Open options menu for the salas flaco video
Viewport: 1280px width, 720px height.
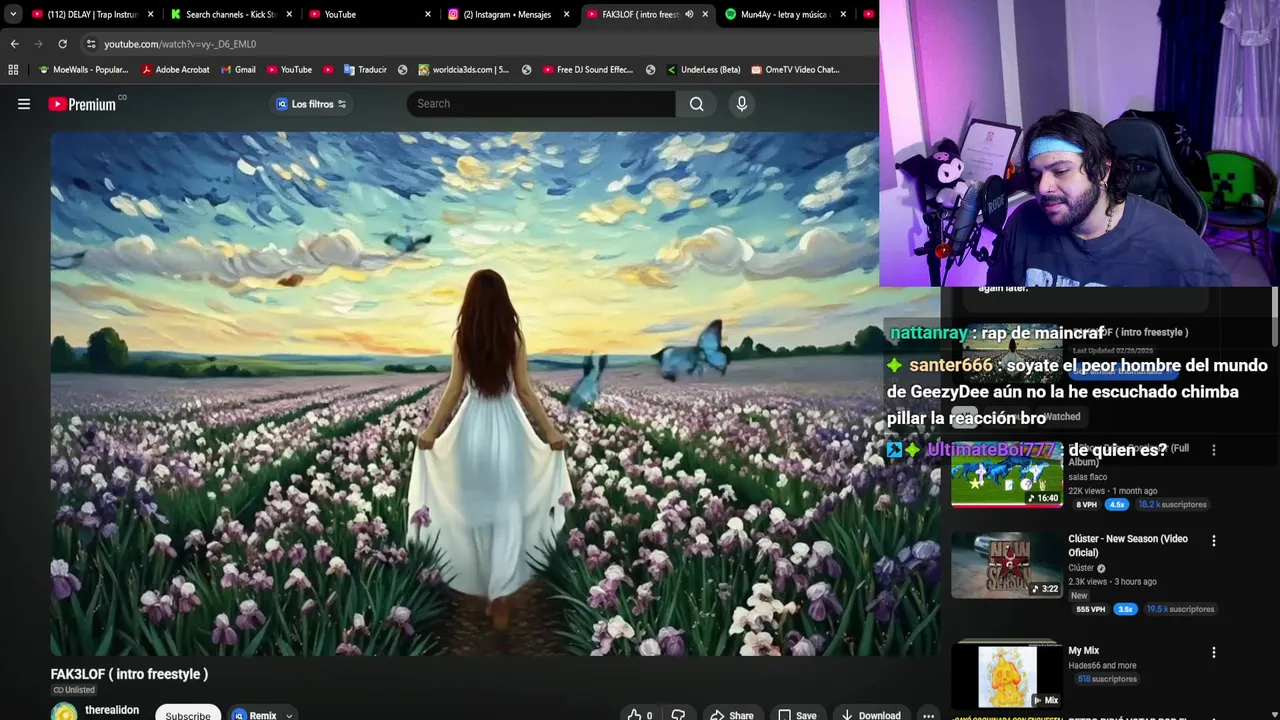pyautogui.click(x=1214, y=450)
